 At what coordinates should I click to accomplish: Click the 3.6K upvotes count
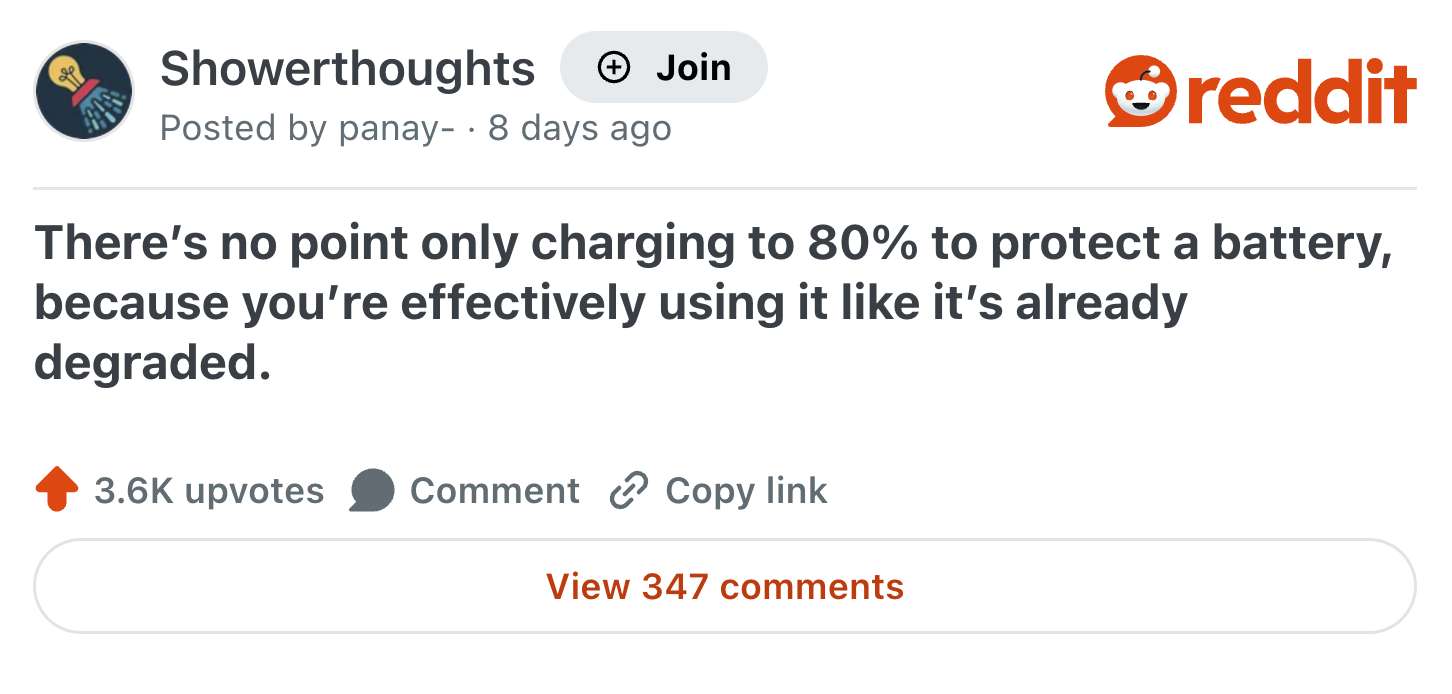pyautogui.click(x=209, y=491)
